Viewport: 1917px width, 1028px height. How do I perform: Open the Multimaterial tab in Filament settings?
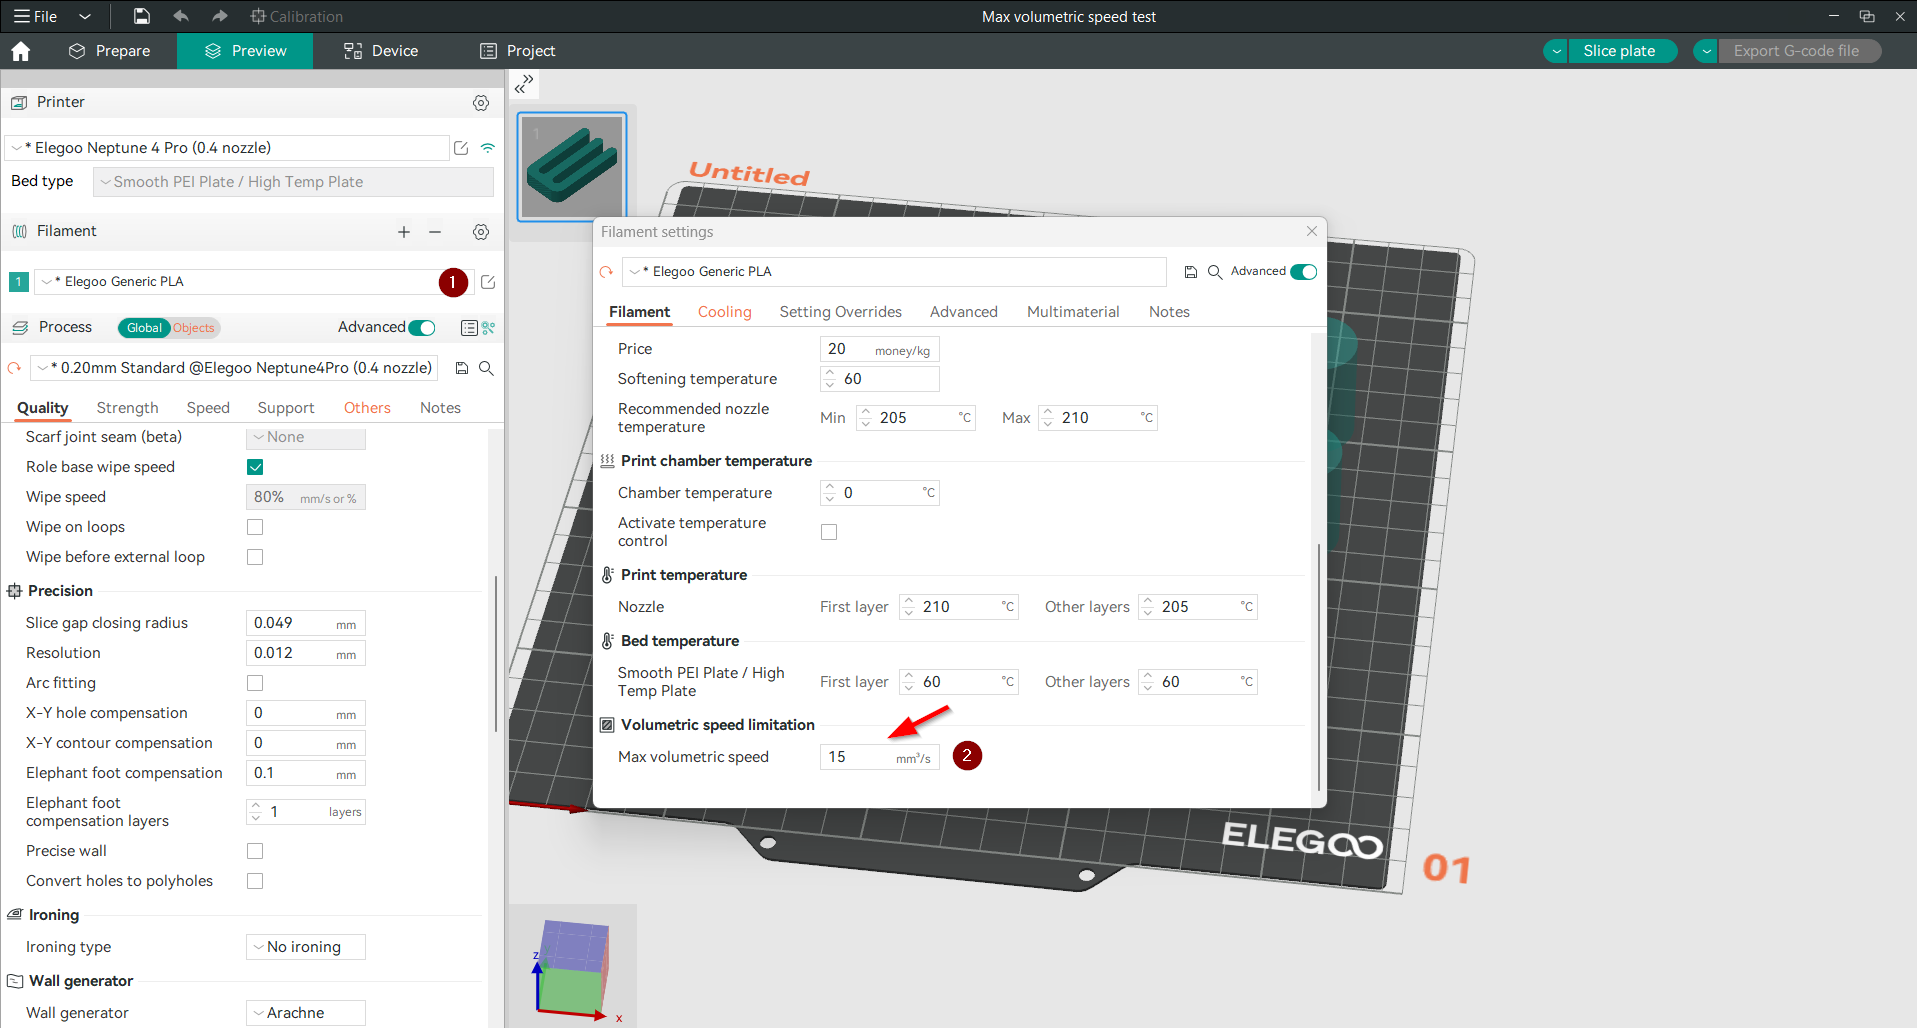click(1073, 312)
